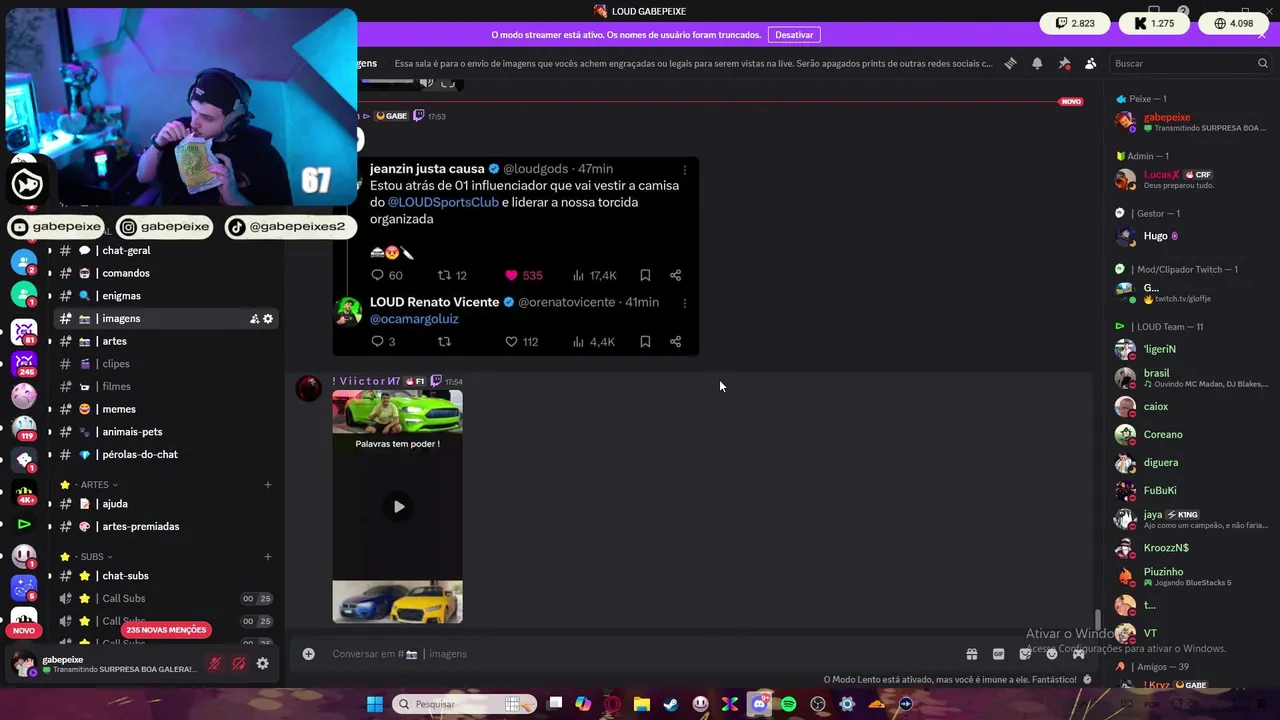Viewport: 1280px width, 720px height.
Task: Open notification settings bell icon
Action: [1037, 63]
